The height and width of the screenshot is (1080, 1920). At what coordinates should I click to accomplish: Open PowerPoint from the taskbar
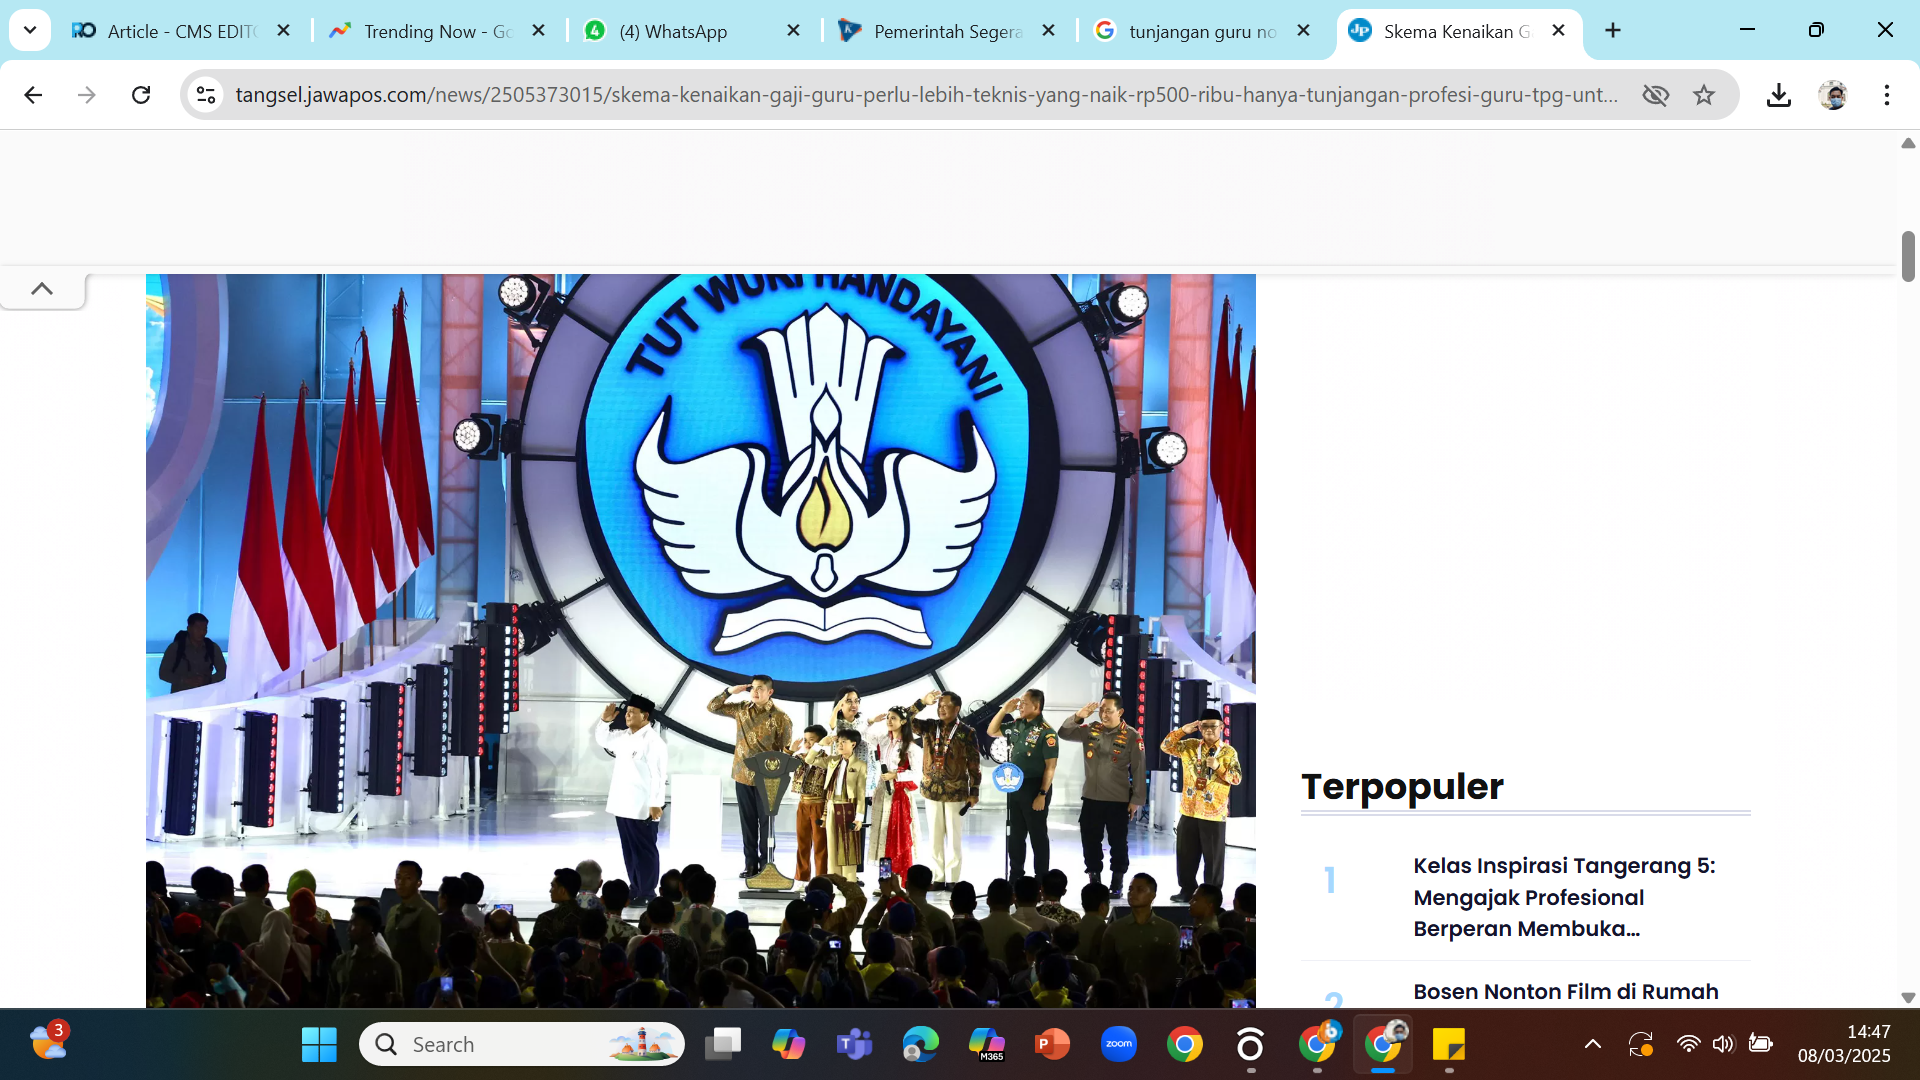point(1052,1045)
